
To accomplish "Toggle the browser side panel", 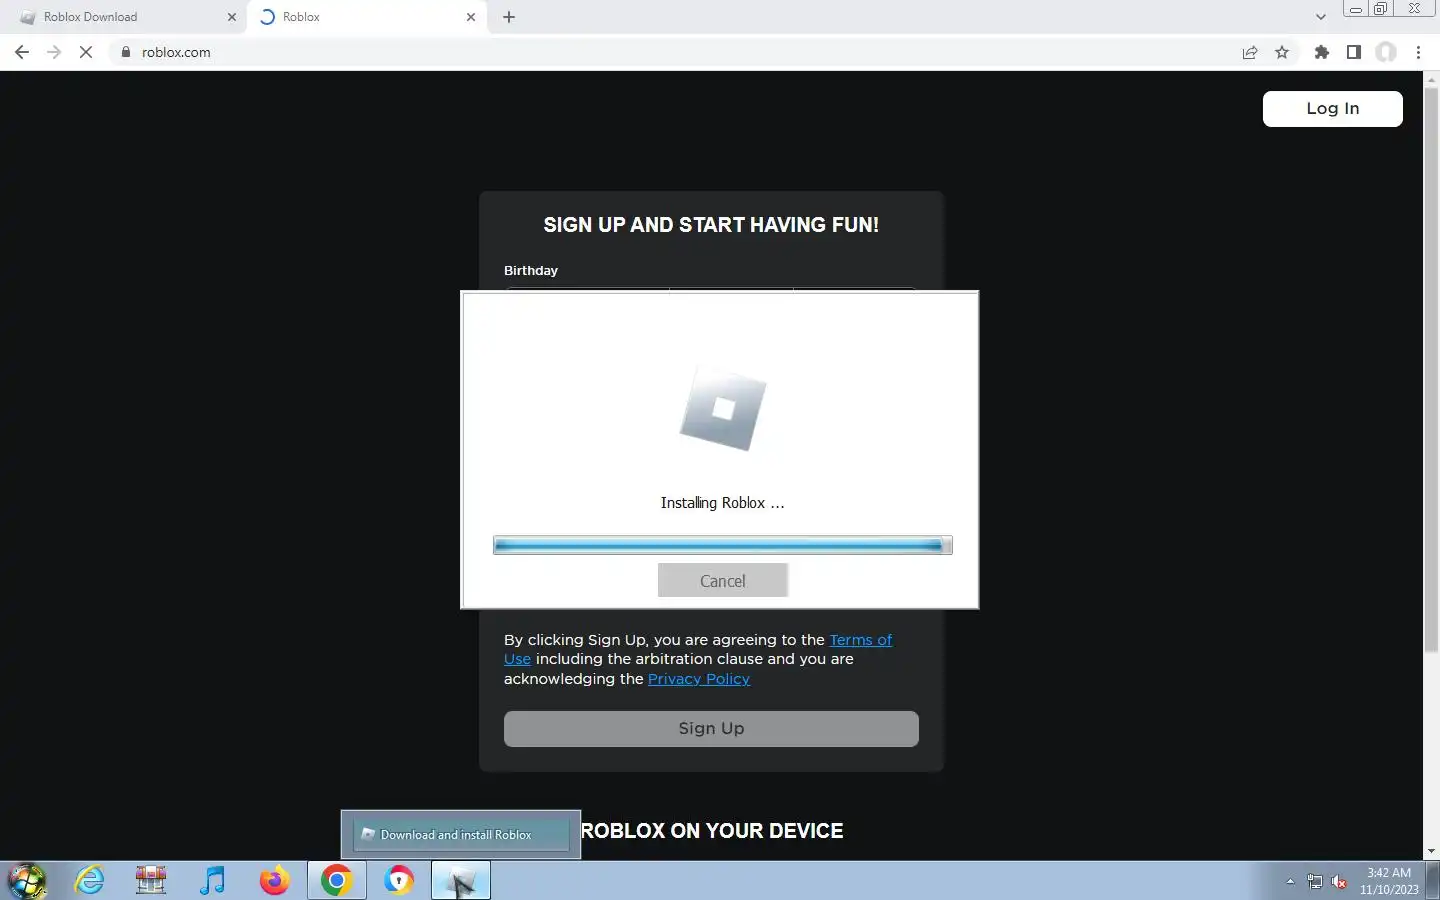I will coord(1354,52).
